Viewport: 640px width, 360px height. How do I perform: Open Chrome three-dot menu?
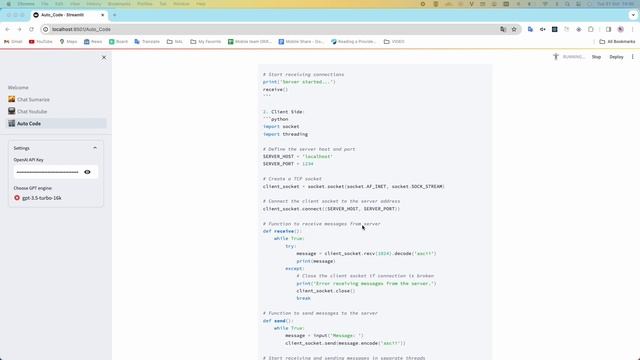click(633, 29)
